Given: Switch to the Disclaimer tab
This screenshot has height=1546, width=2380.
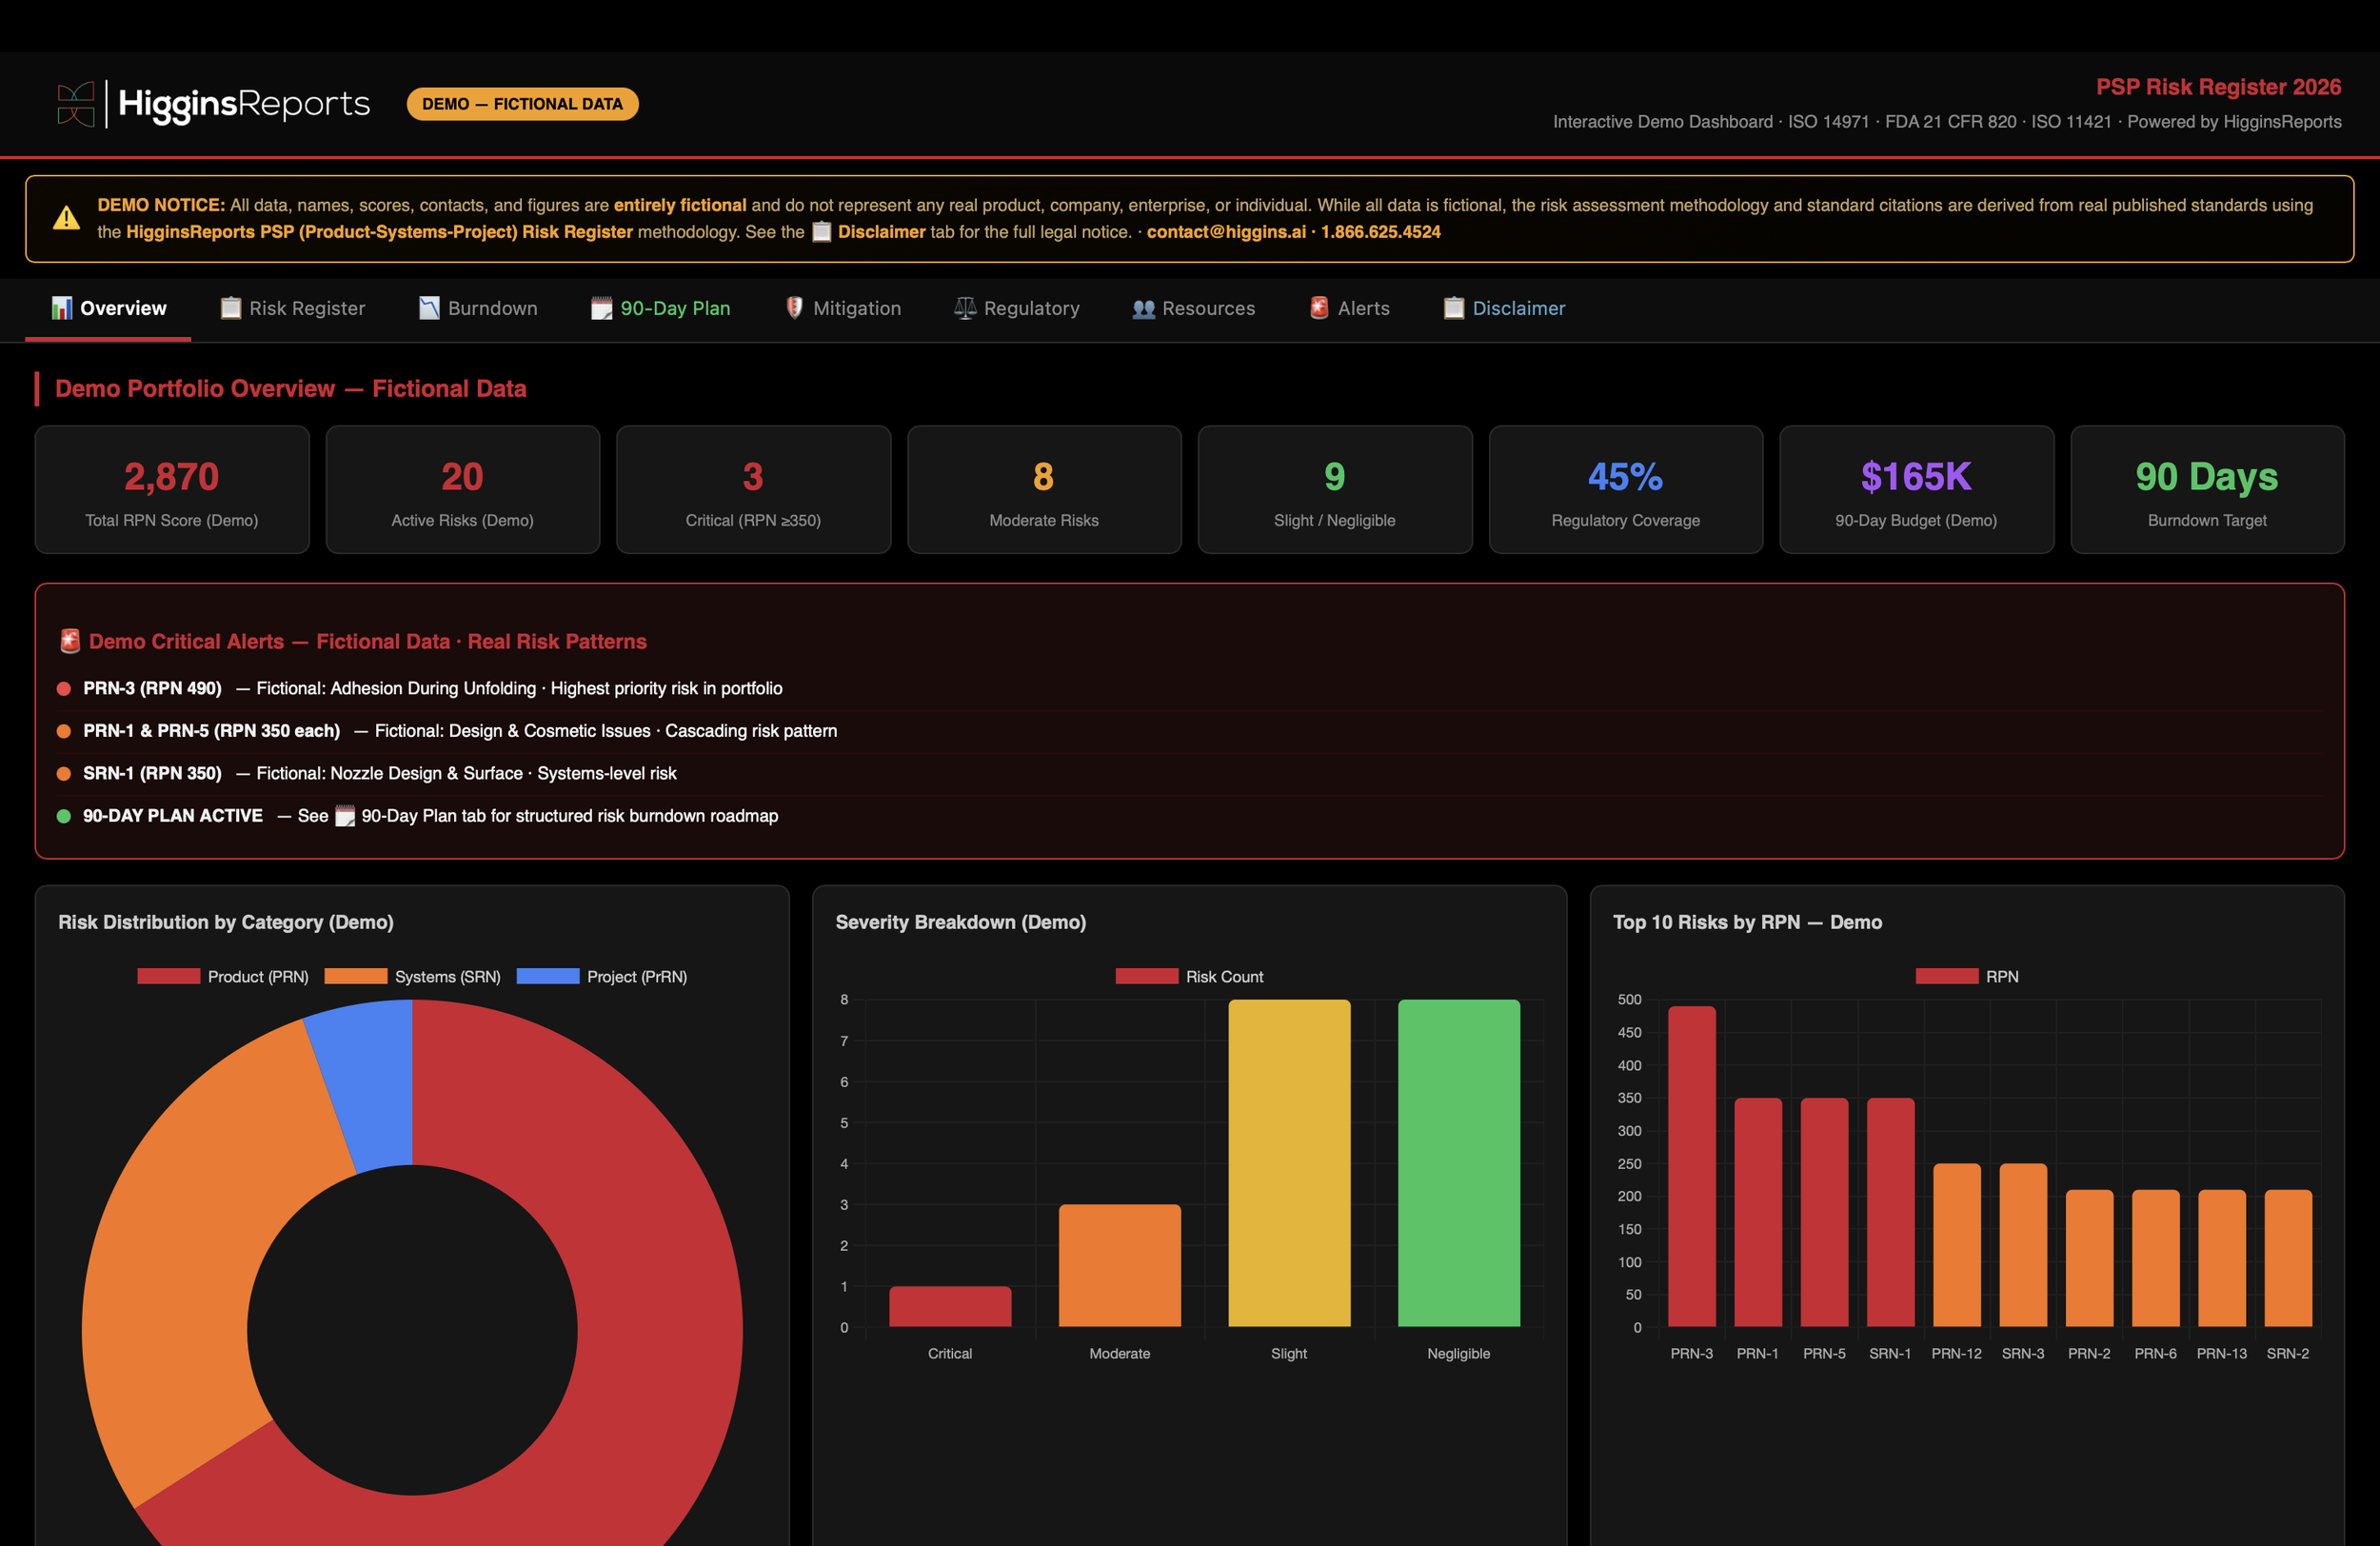Looking at the screenshot, I should (1504, 308).
